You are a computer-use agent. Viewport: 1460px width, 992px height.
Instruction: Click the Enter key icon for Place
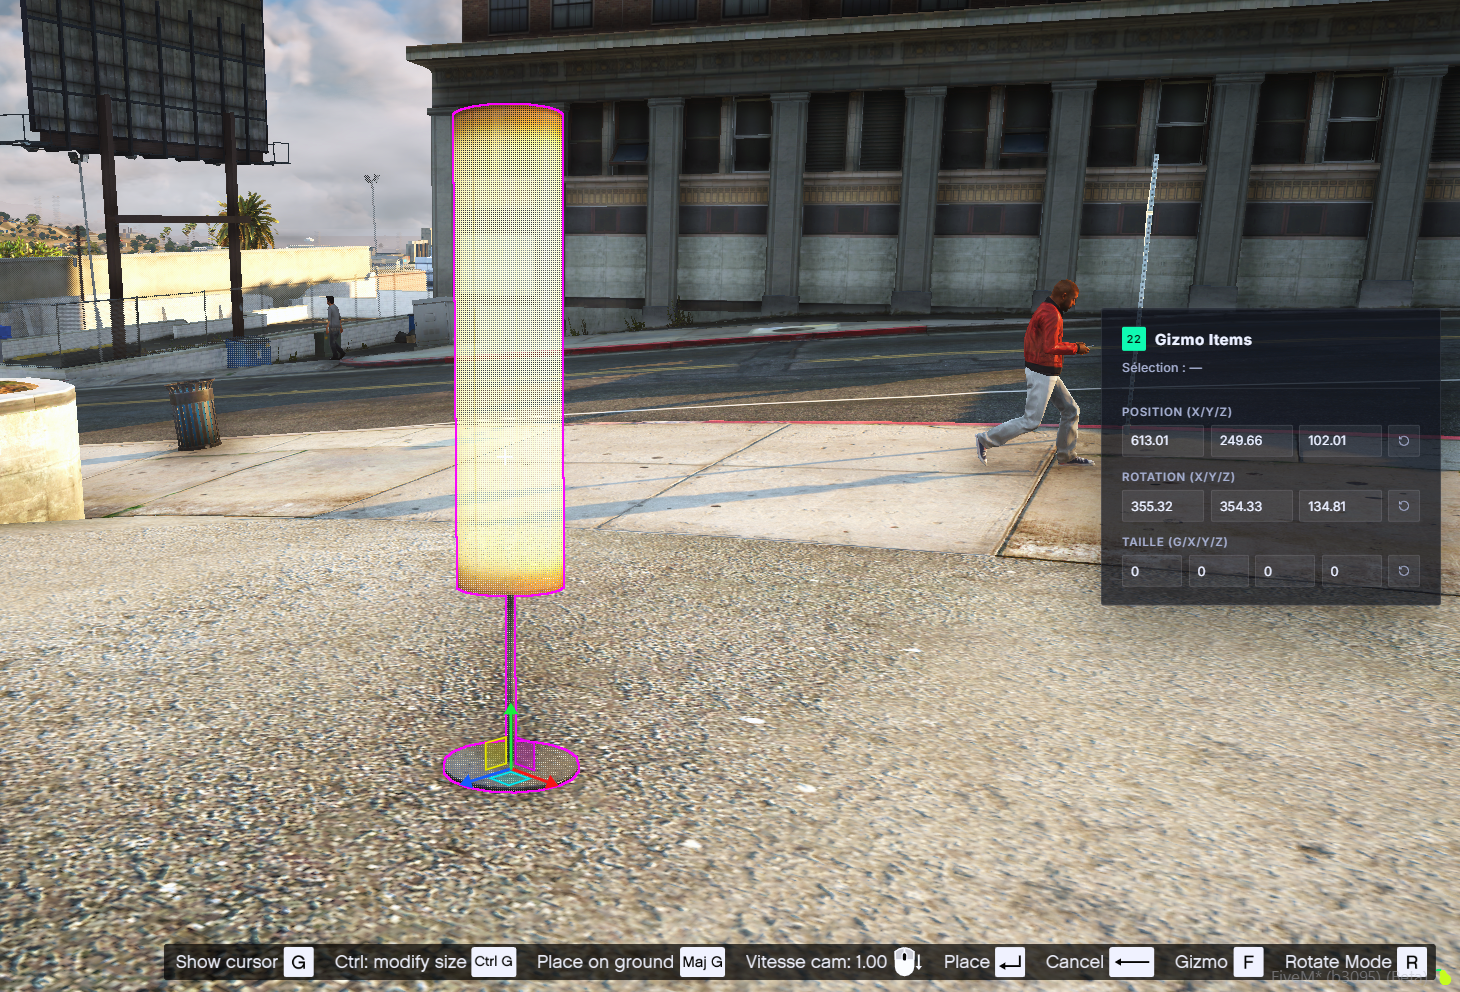(1010, 962)
